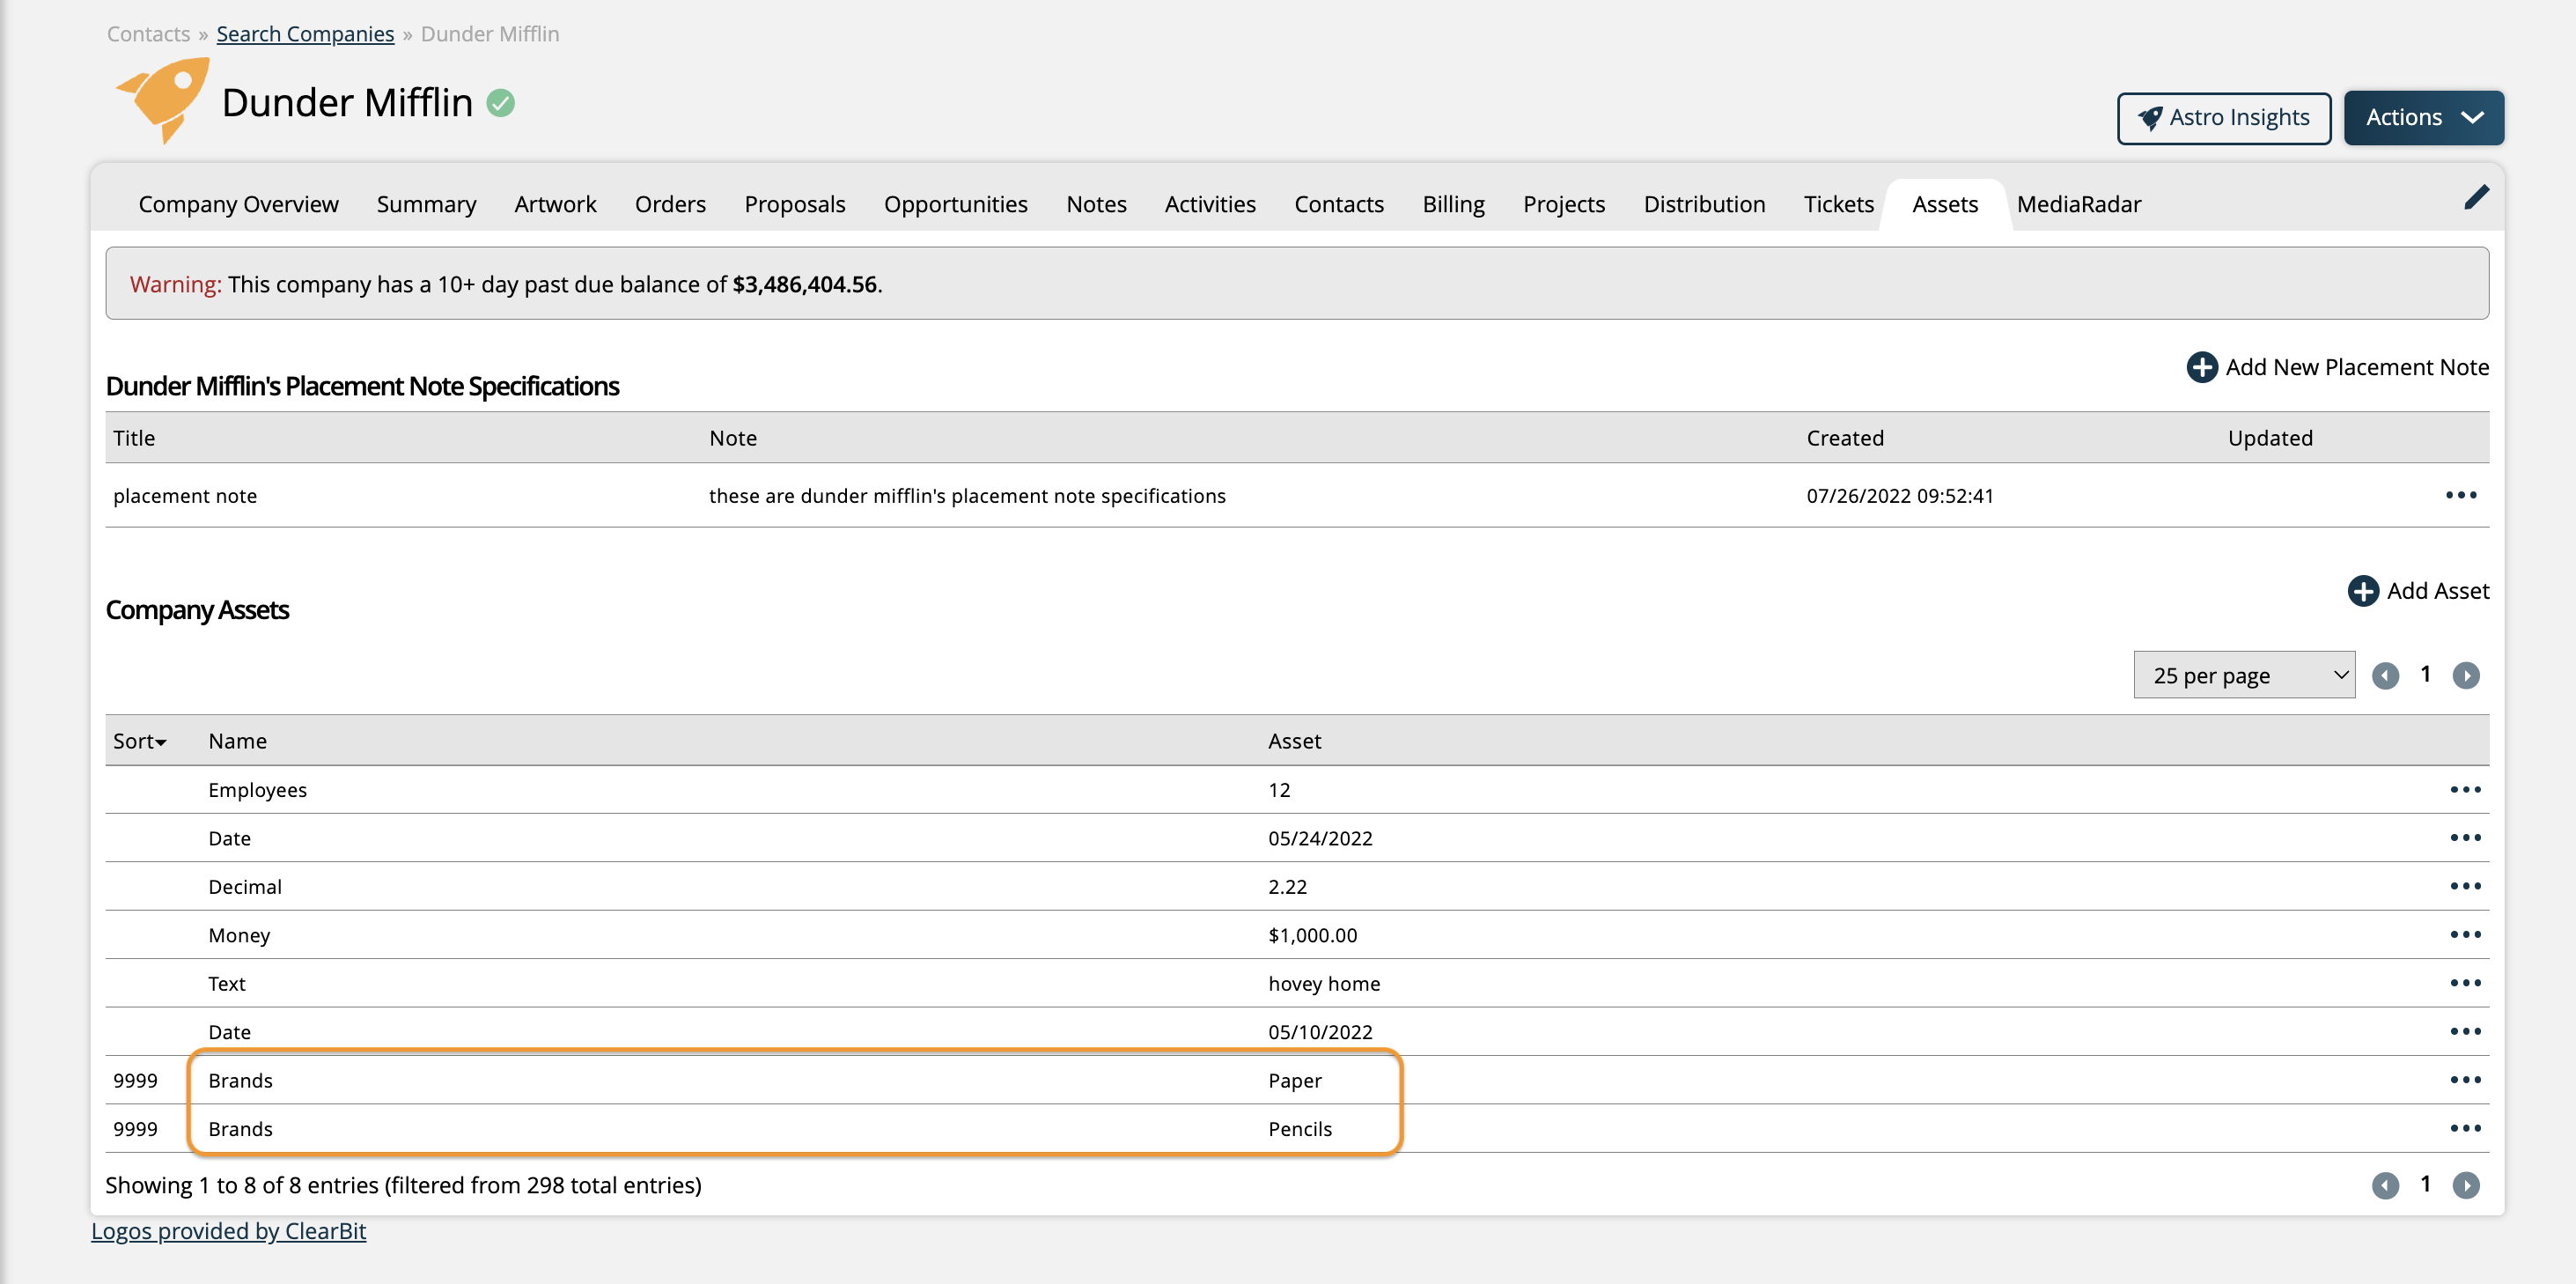This screenshot has height=1284, width=2576.
Task: Expand the Actions dropdown button
Action: pos(2423,118)
